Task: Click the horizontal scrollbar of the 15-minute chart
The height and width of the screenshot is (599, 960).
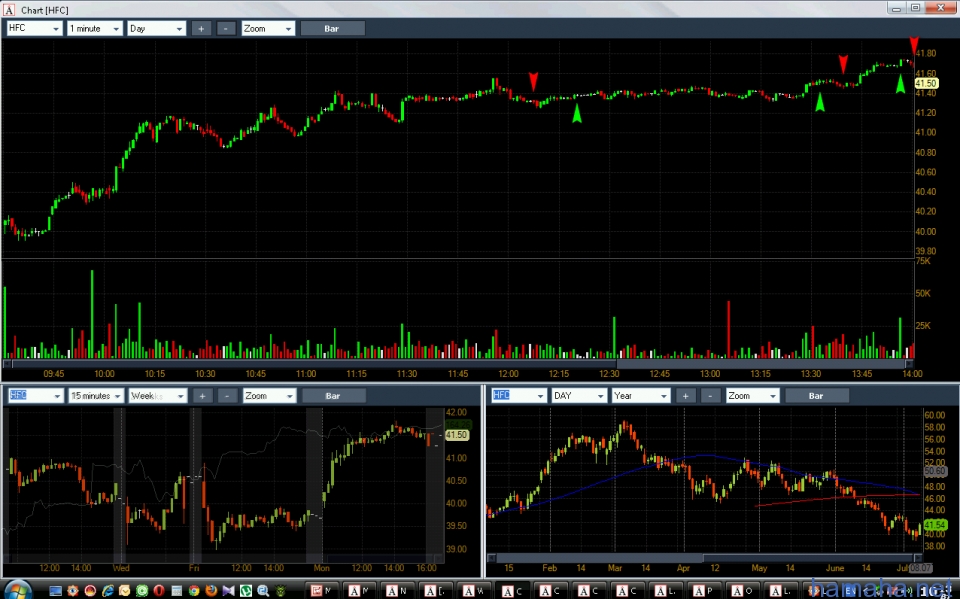Action: coord(223,559)
